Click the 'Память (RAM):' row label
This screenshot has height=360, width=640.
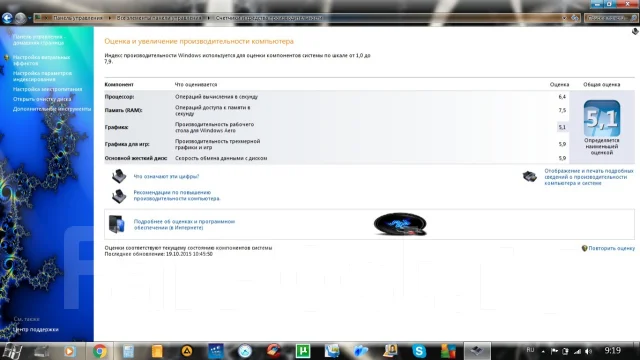[x=123, y=110]
